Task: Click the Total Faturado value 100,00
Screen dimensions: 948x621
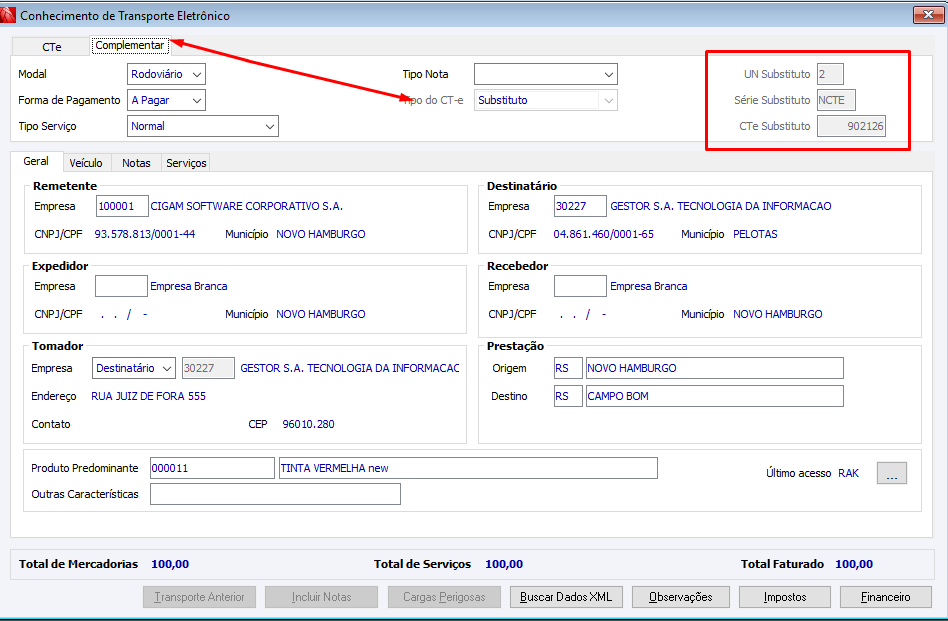Action: (x=854, y=564)
